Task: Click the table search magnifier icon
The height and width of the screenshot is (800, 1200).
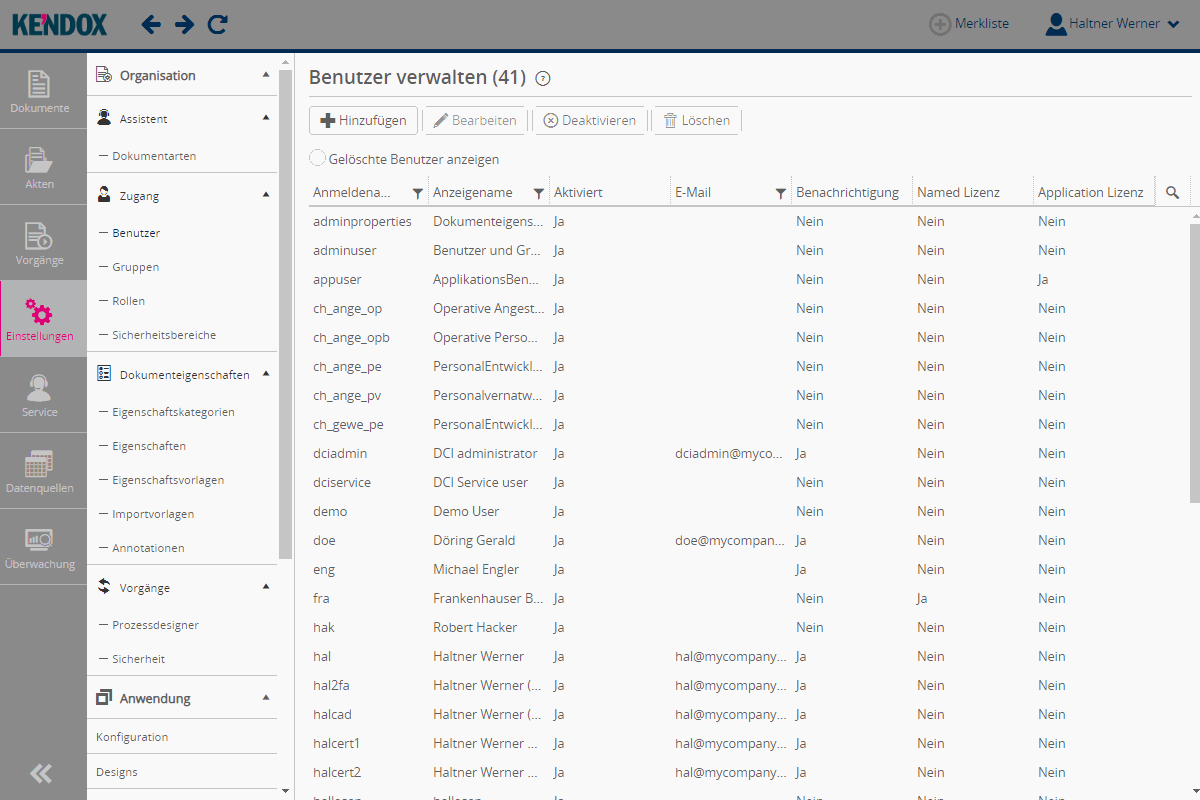Action: coord(1173,193)
